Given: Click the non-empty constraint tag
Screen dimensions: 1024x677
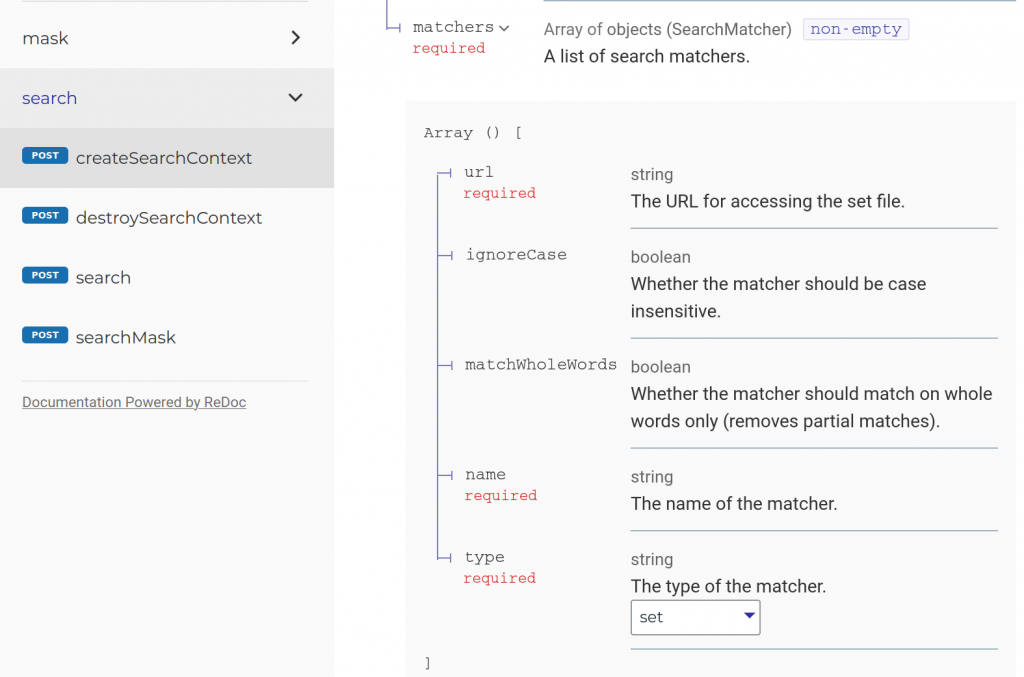Looking at the screenshot, I should (856, 29).
